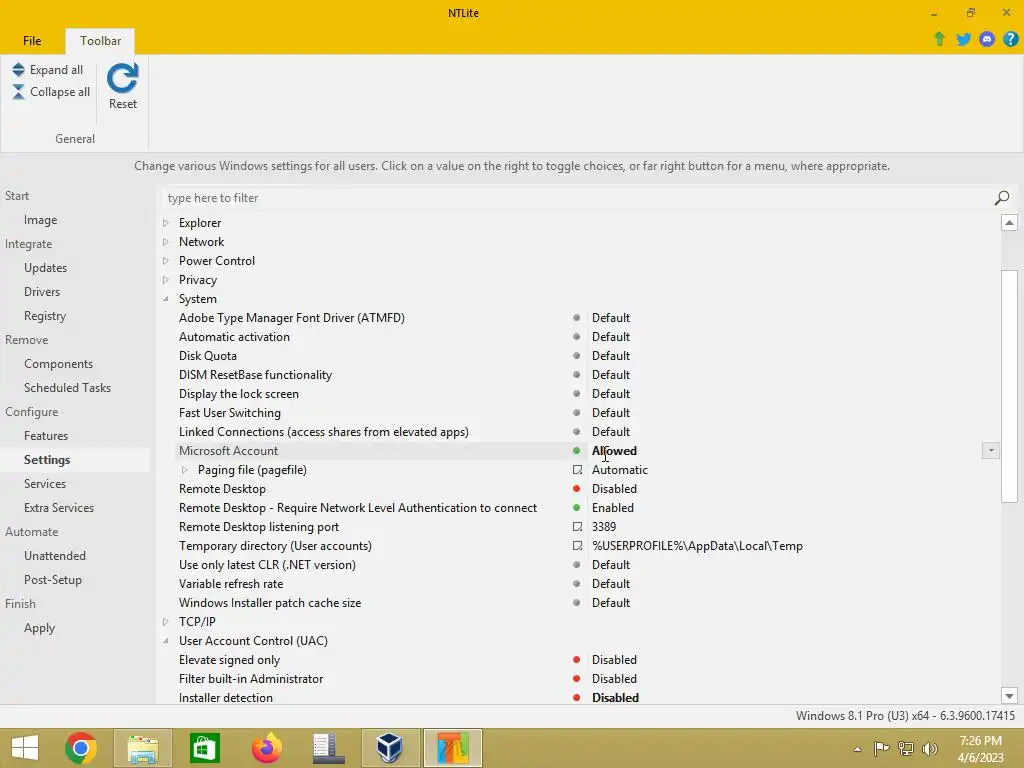Click Expand all button
Image resolution: width=1024 pixels, height=768 pixels.
click(x=48, y=70)
